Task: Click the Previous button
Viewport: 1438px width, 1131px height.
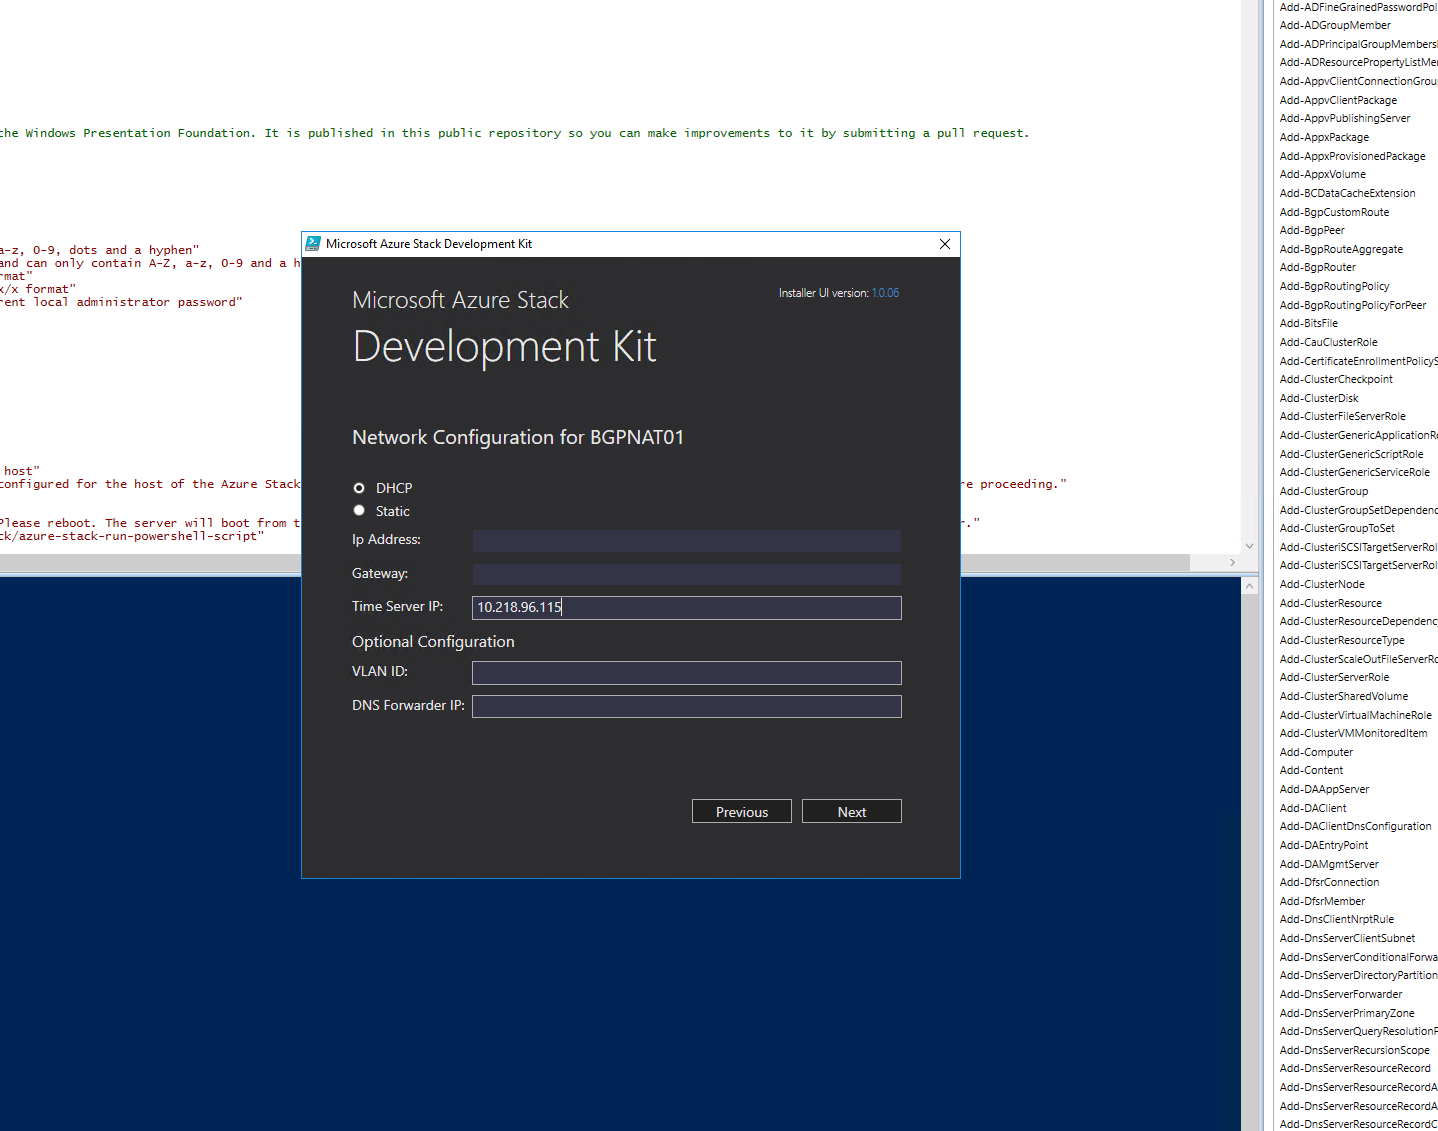Action: pyautogui.click(x=742, y=811)
